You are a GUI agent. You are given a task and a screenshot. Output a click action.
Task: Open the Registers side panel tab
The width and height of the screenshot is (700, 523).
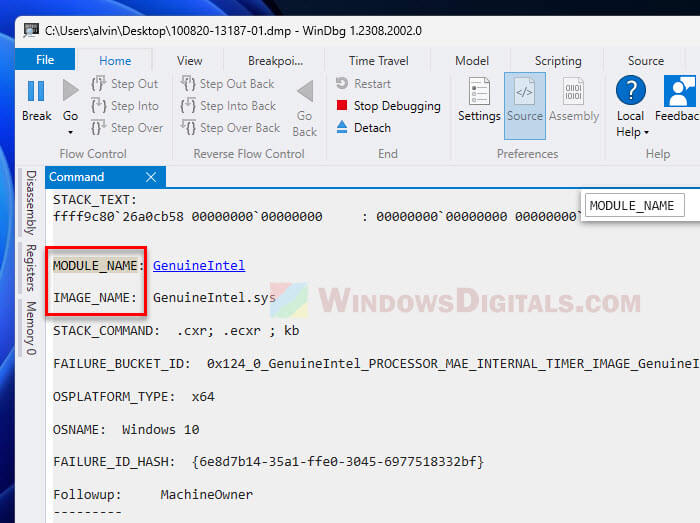pyautogui.click(x=30, y=267)
